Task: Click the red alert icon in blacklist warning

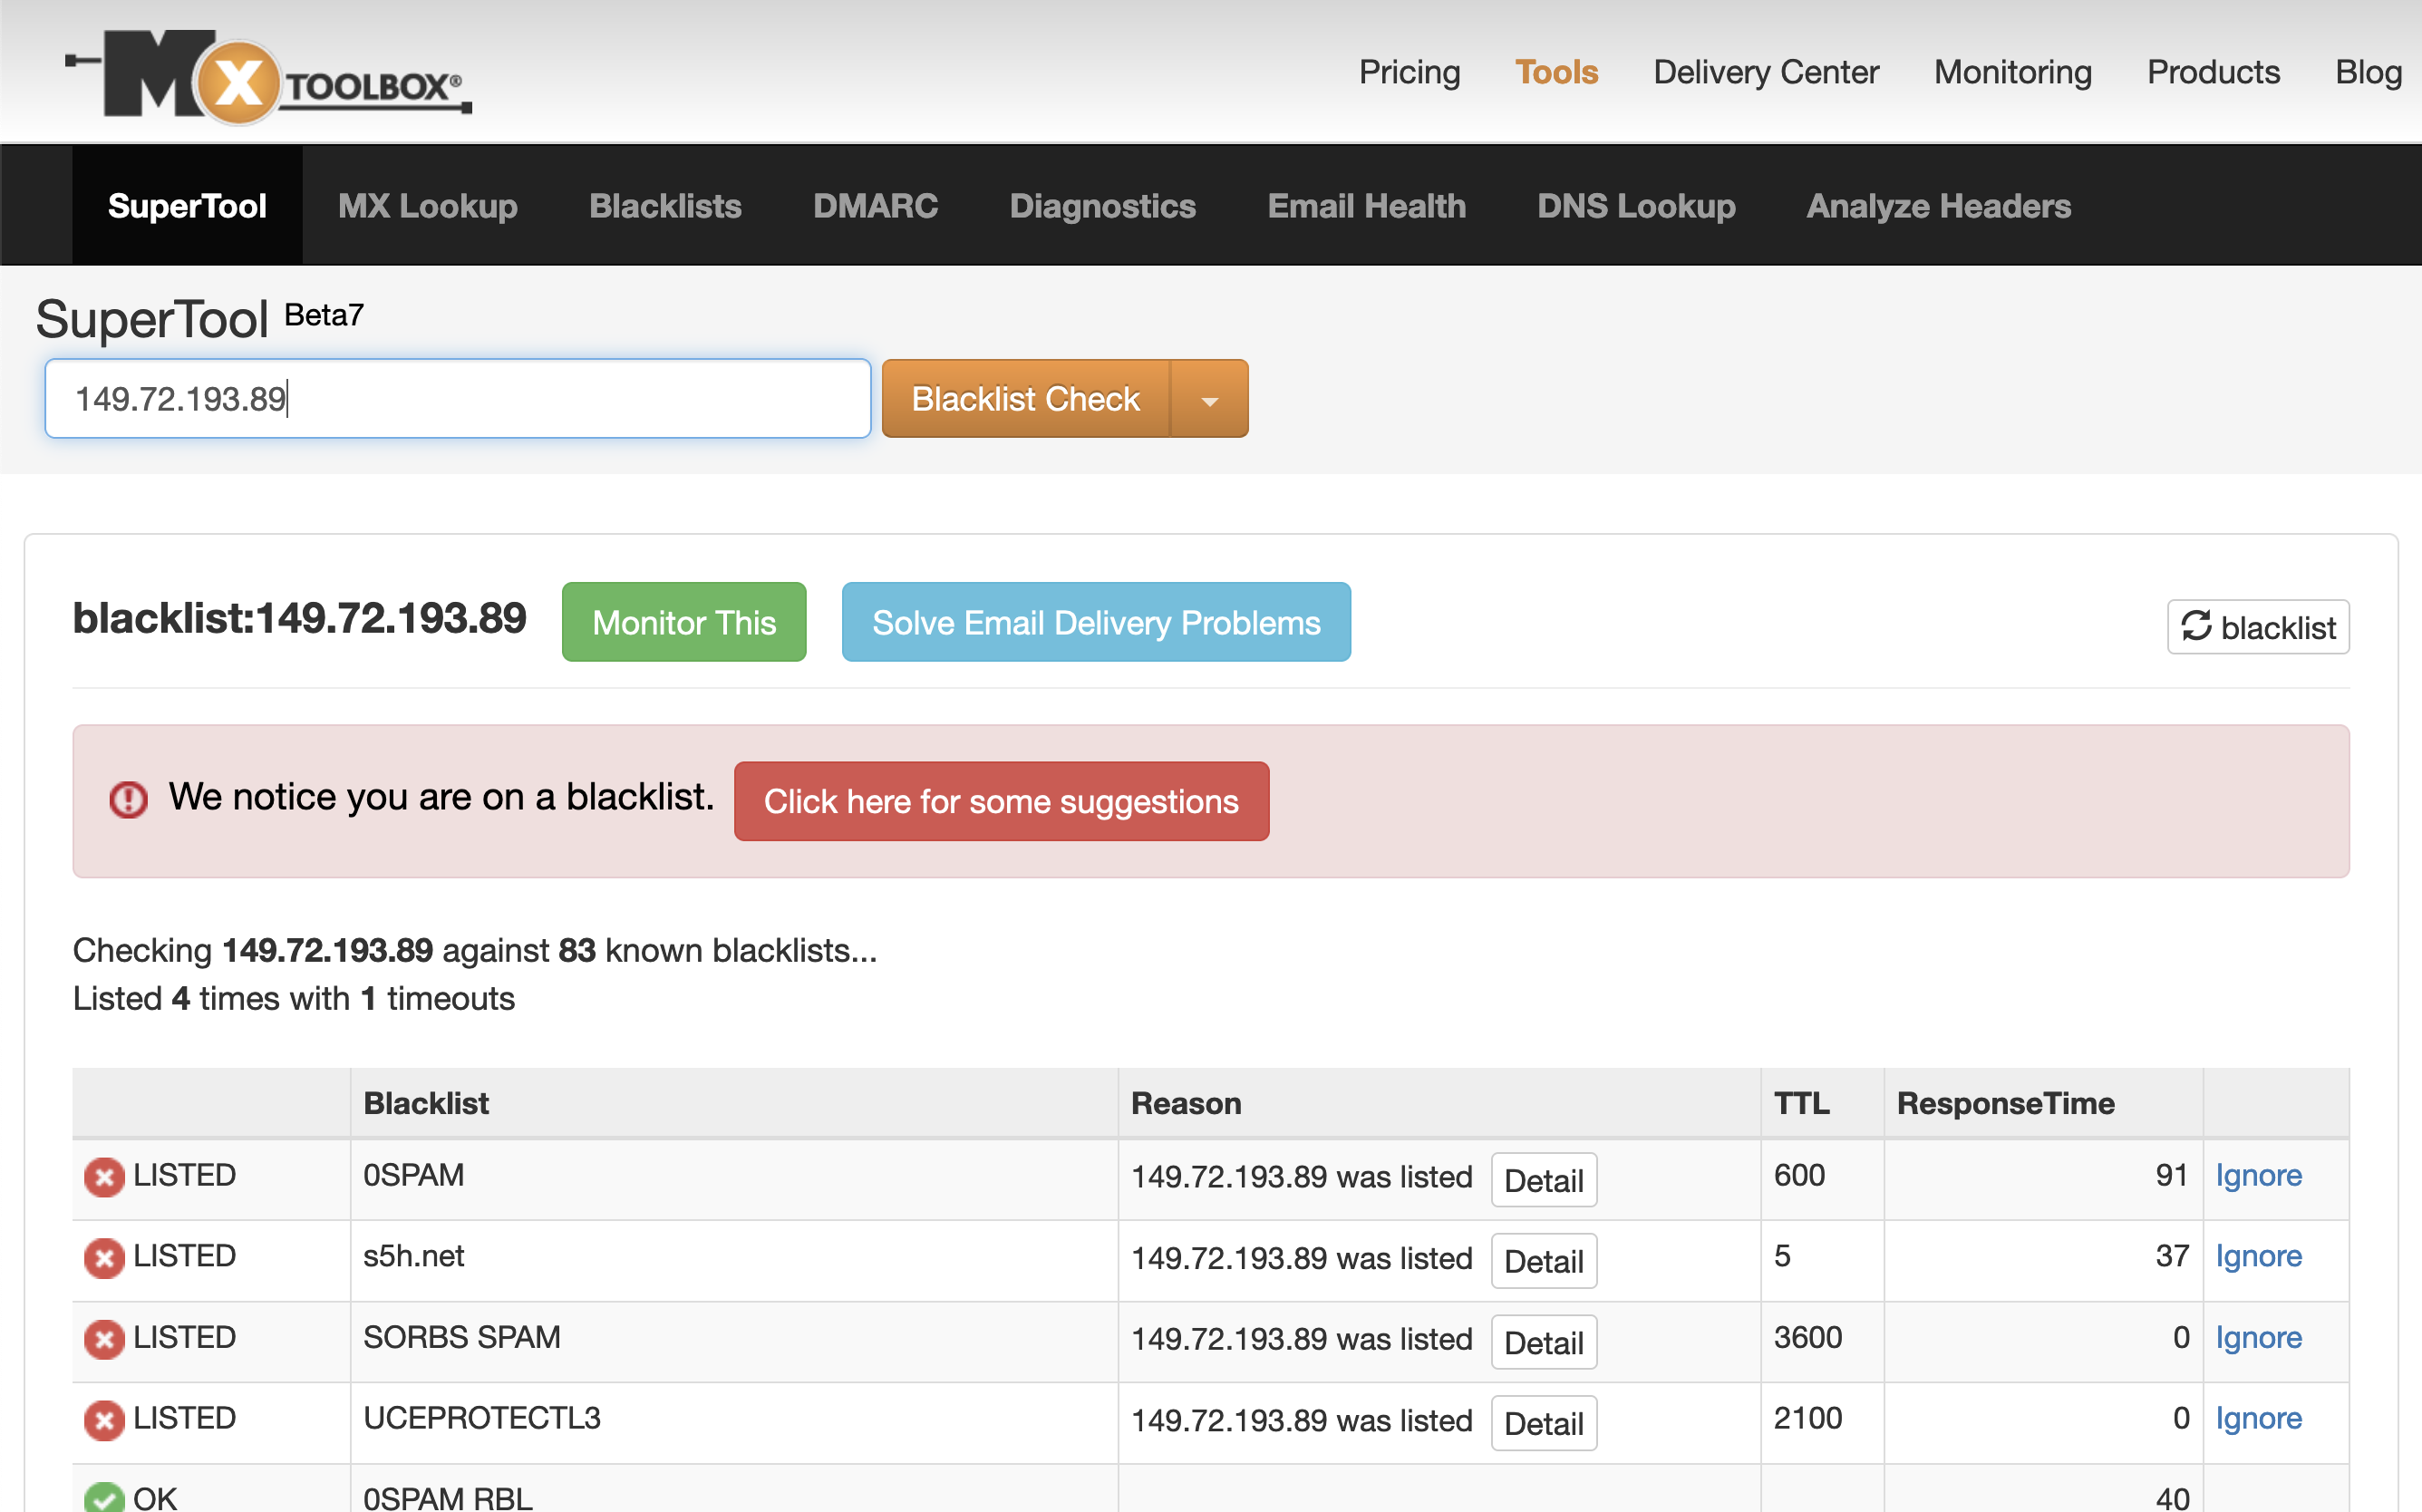Action: [x=128, y=799]
